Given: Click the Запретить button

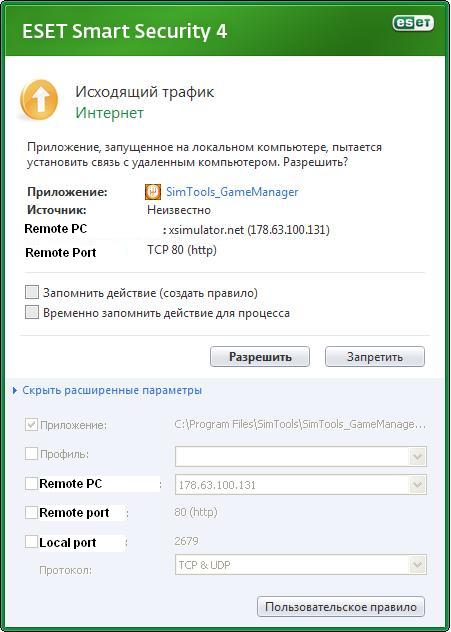Looking at the screenshot, I should (x=375, y=357).
